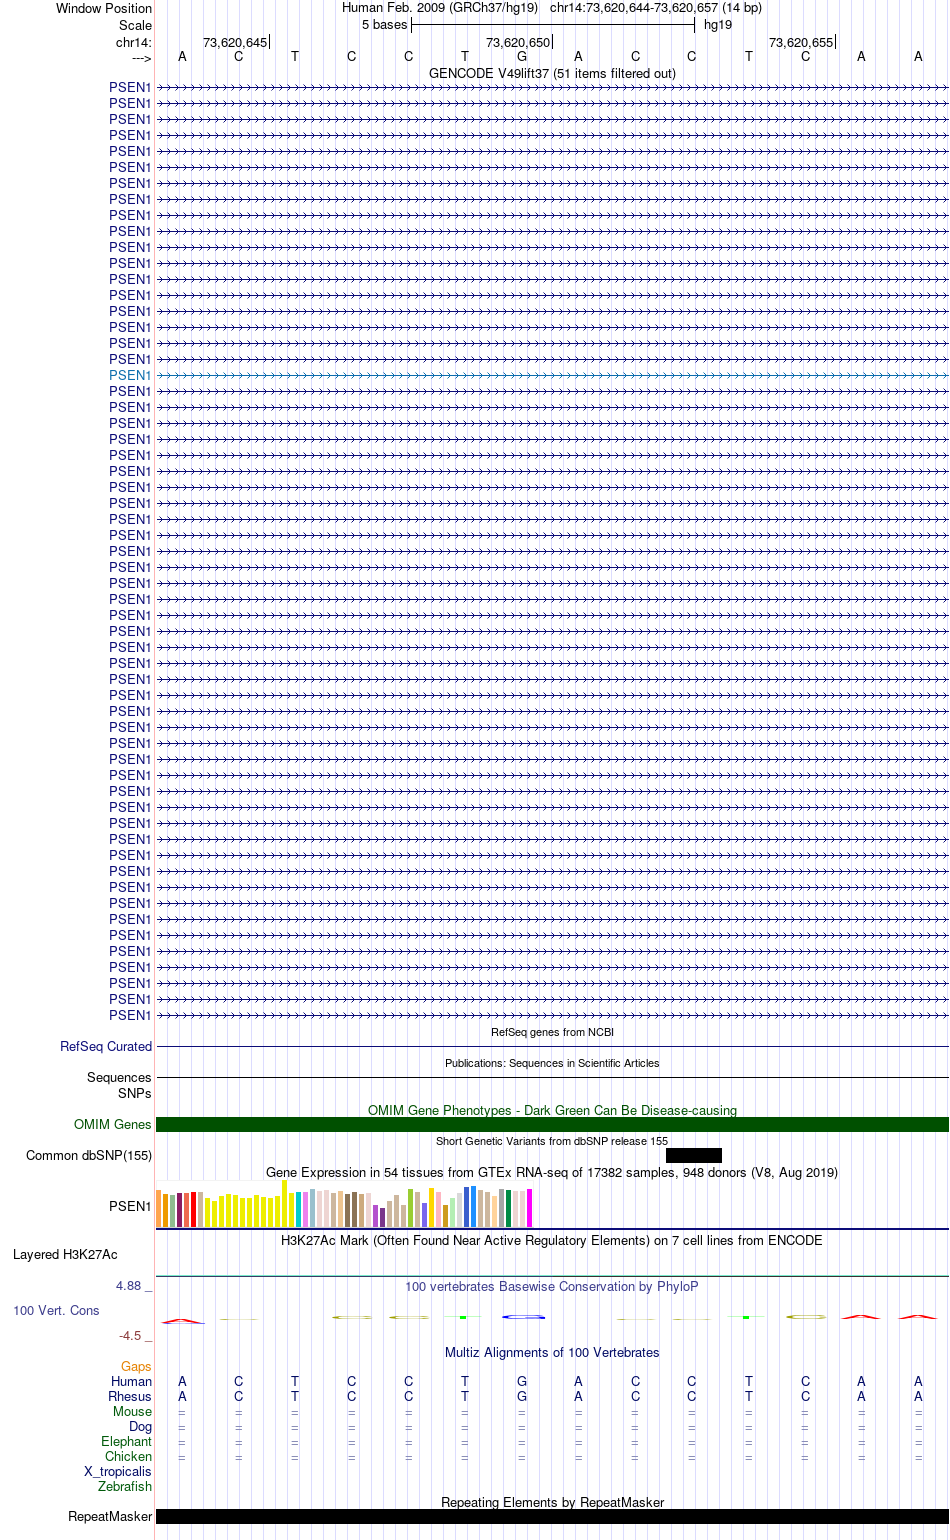Click the G base in Human alignment row
The image size is (950, 1540).
[x=522, y=1382]
